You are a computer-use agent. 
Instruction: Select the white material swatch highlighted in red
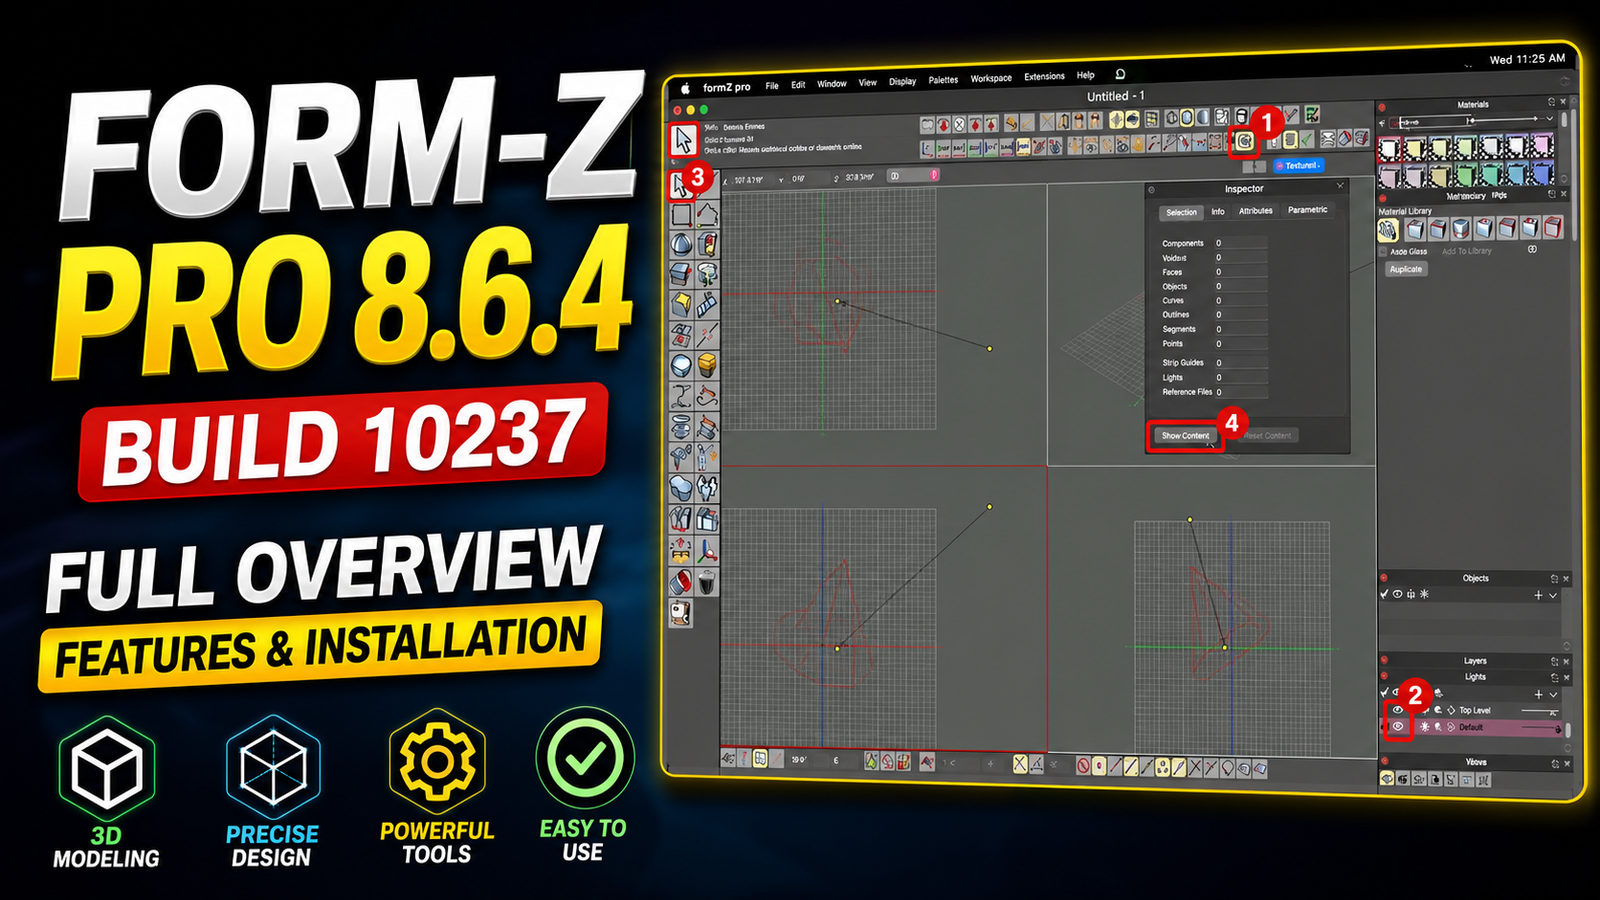coord(1389,149)
